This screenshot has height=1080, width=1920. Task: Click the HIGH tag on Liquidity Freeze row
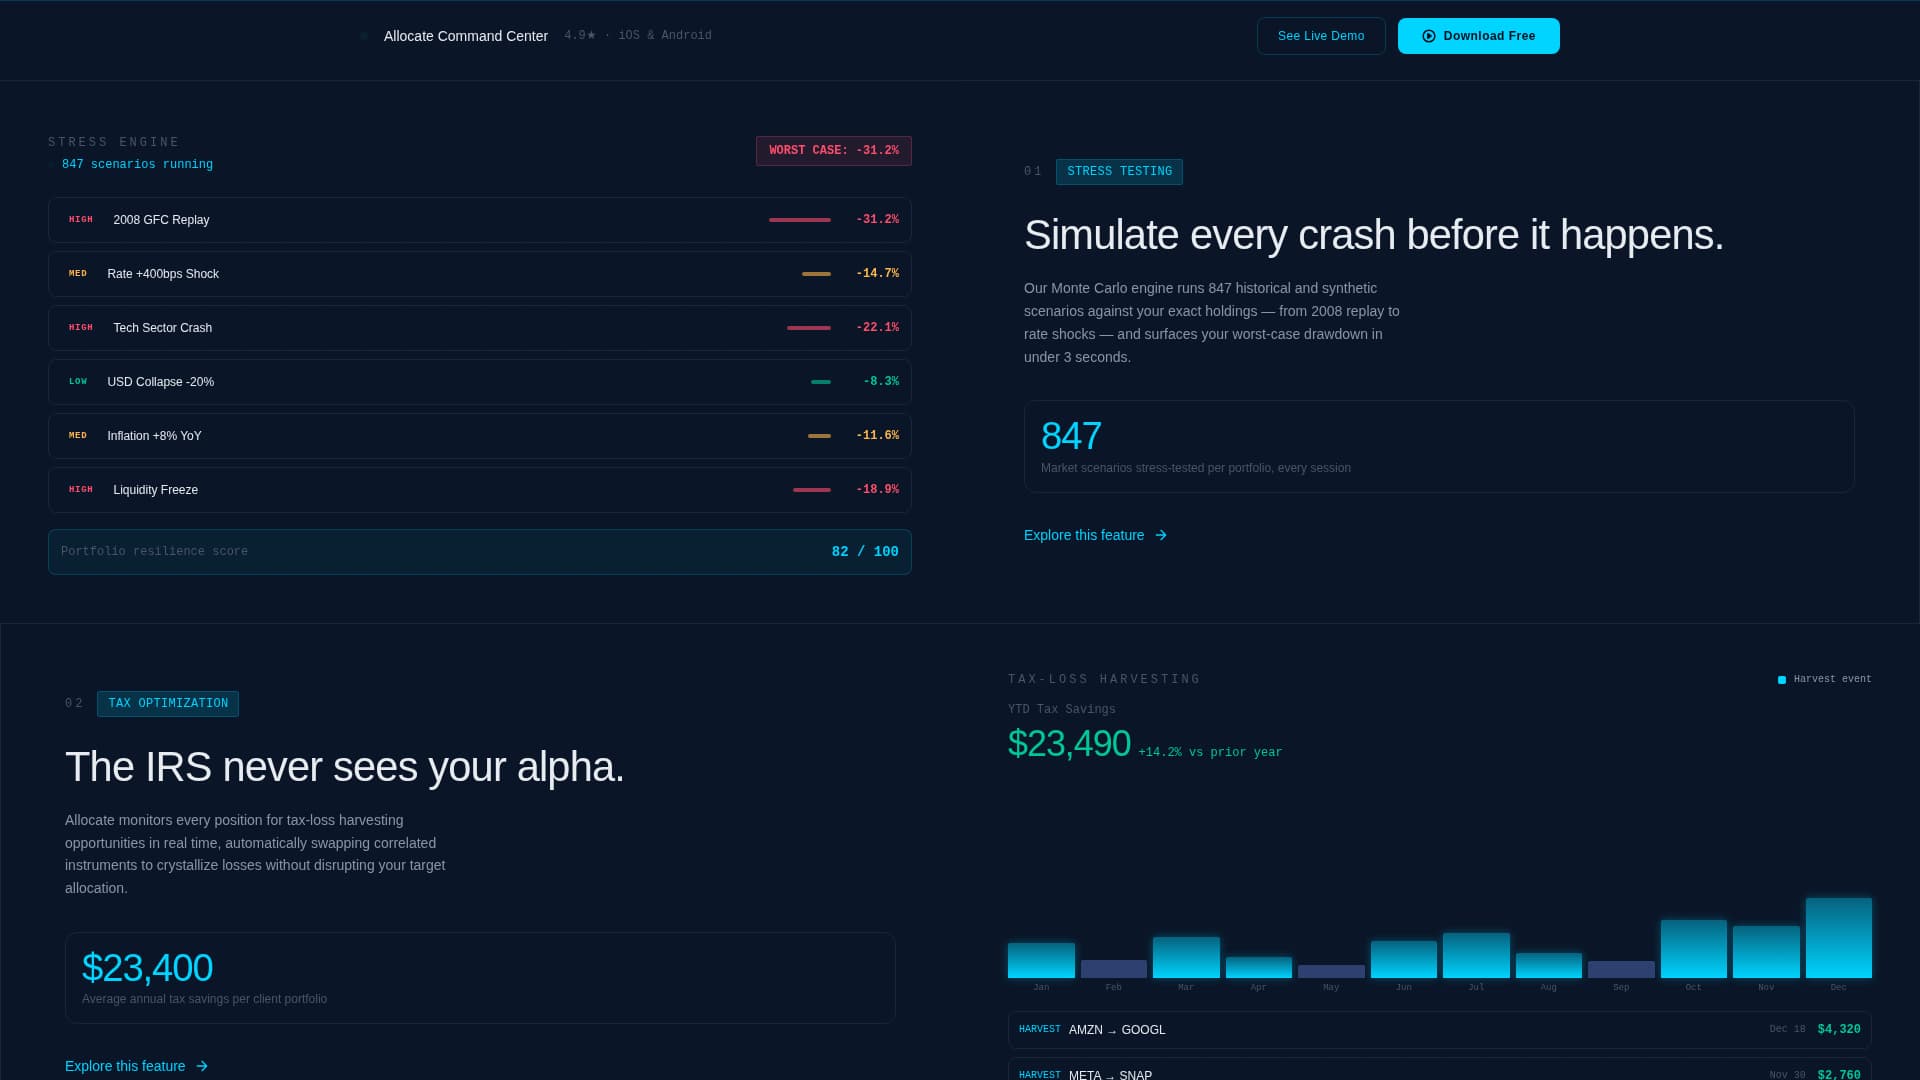click(81, 490)
